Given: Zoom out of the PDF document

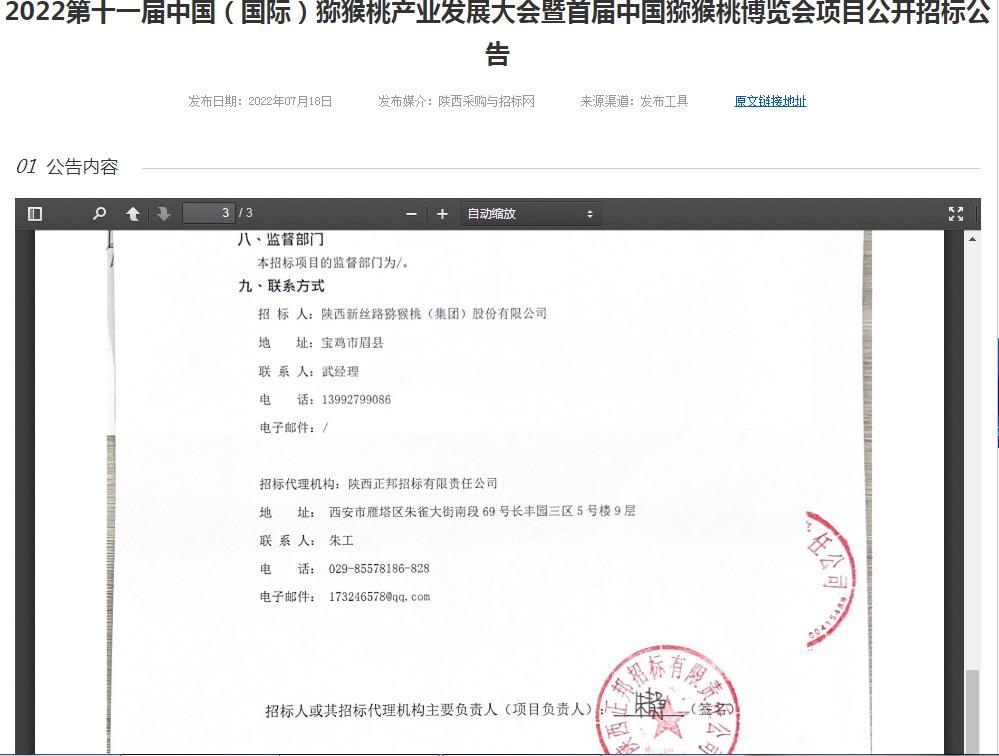Looking at the screenshot, I should pyautogui.click(x=412, y=214).
